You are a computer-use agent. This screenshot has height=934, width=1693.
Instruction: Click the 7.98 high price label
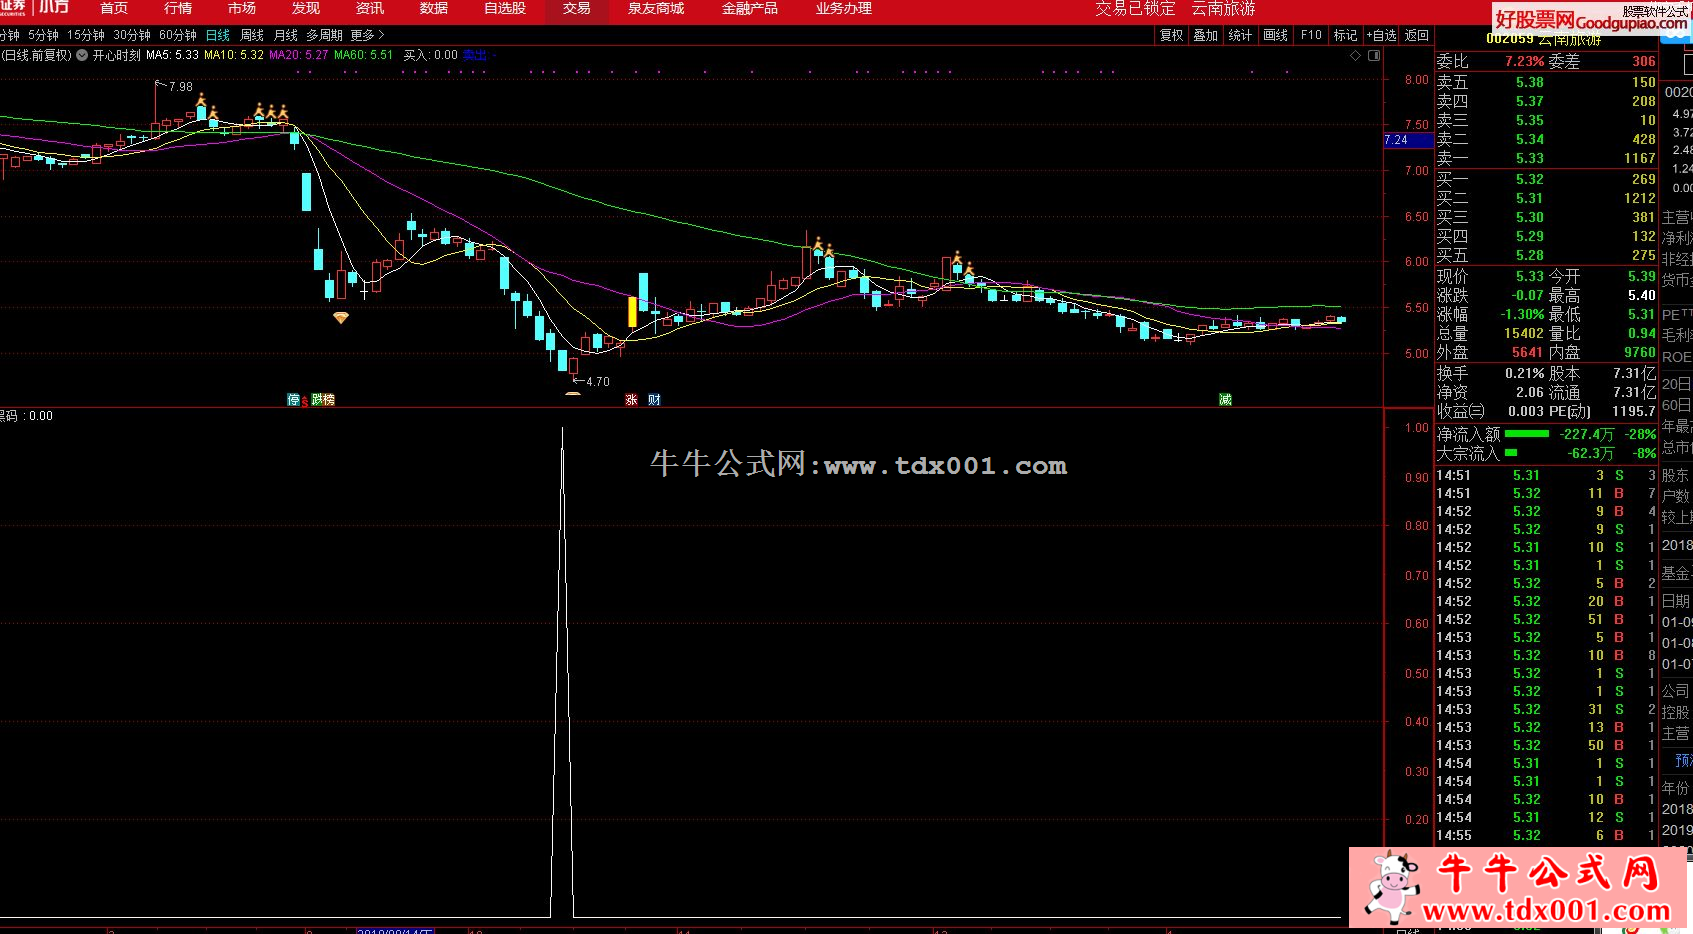pos(181,87)
